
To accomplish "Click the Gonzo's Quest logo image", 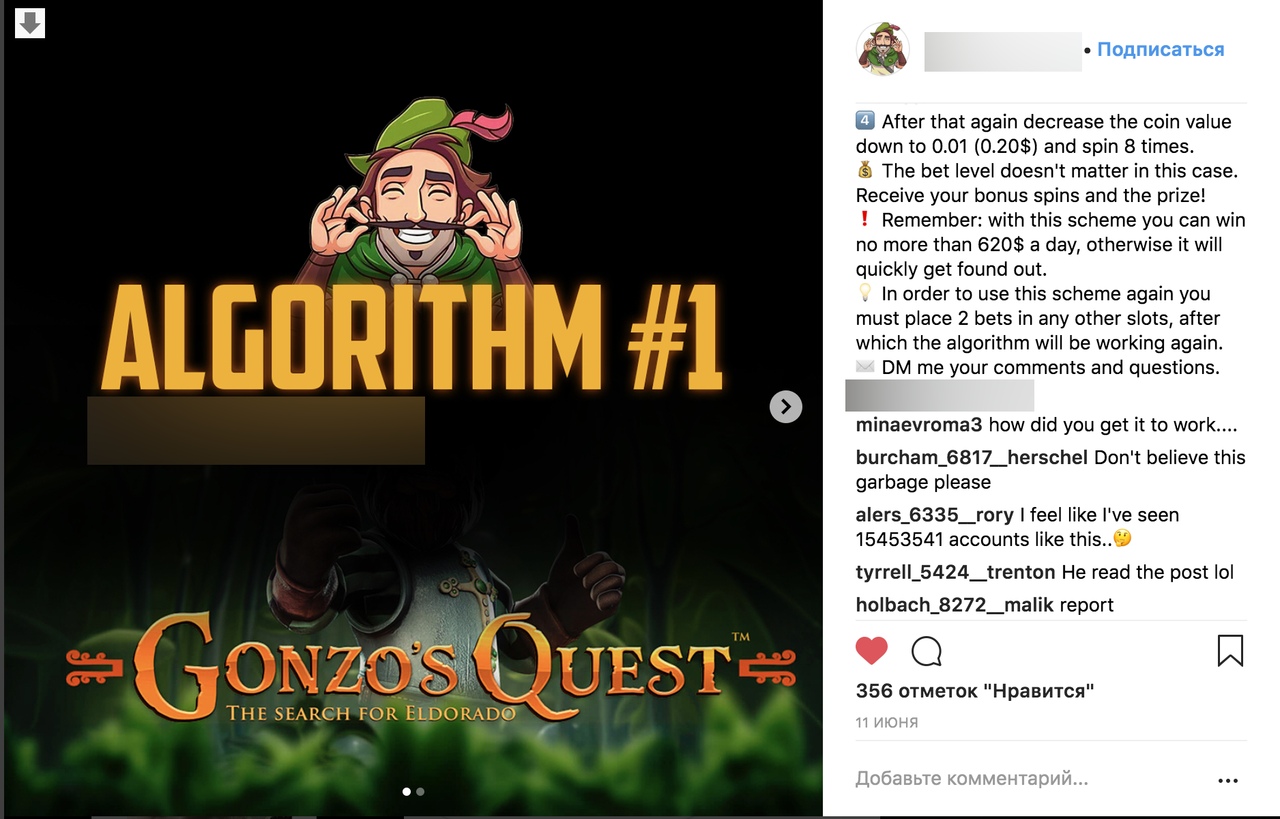I will point(431,663).
